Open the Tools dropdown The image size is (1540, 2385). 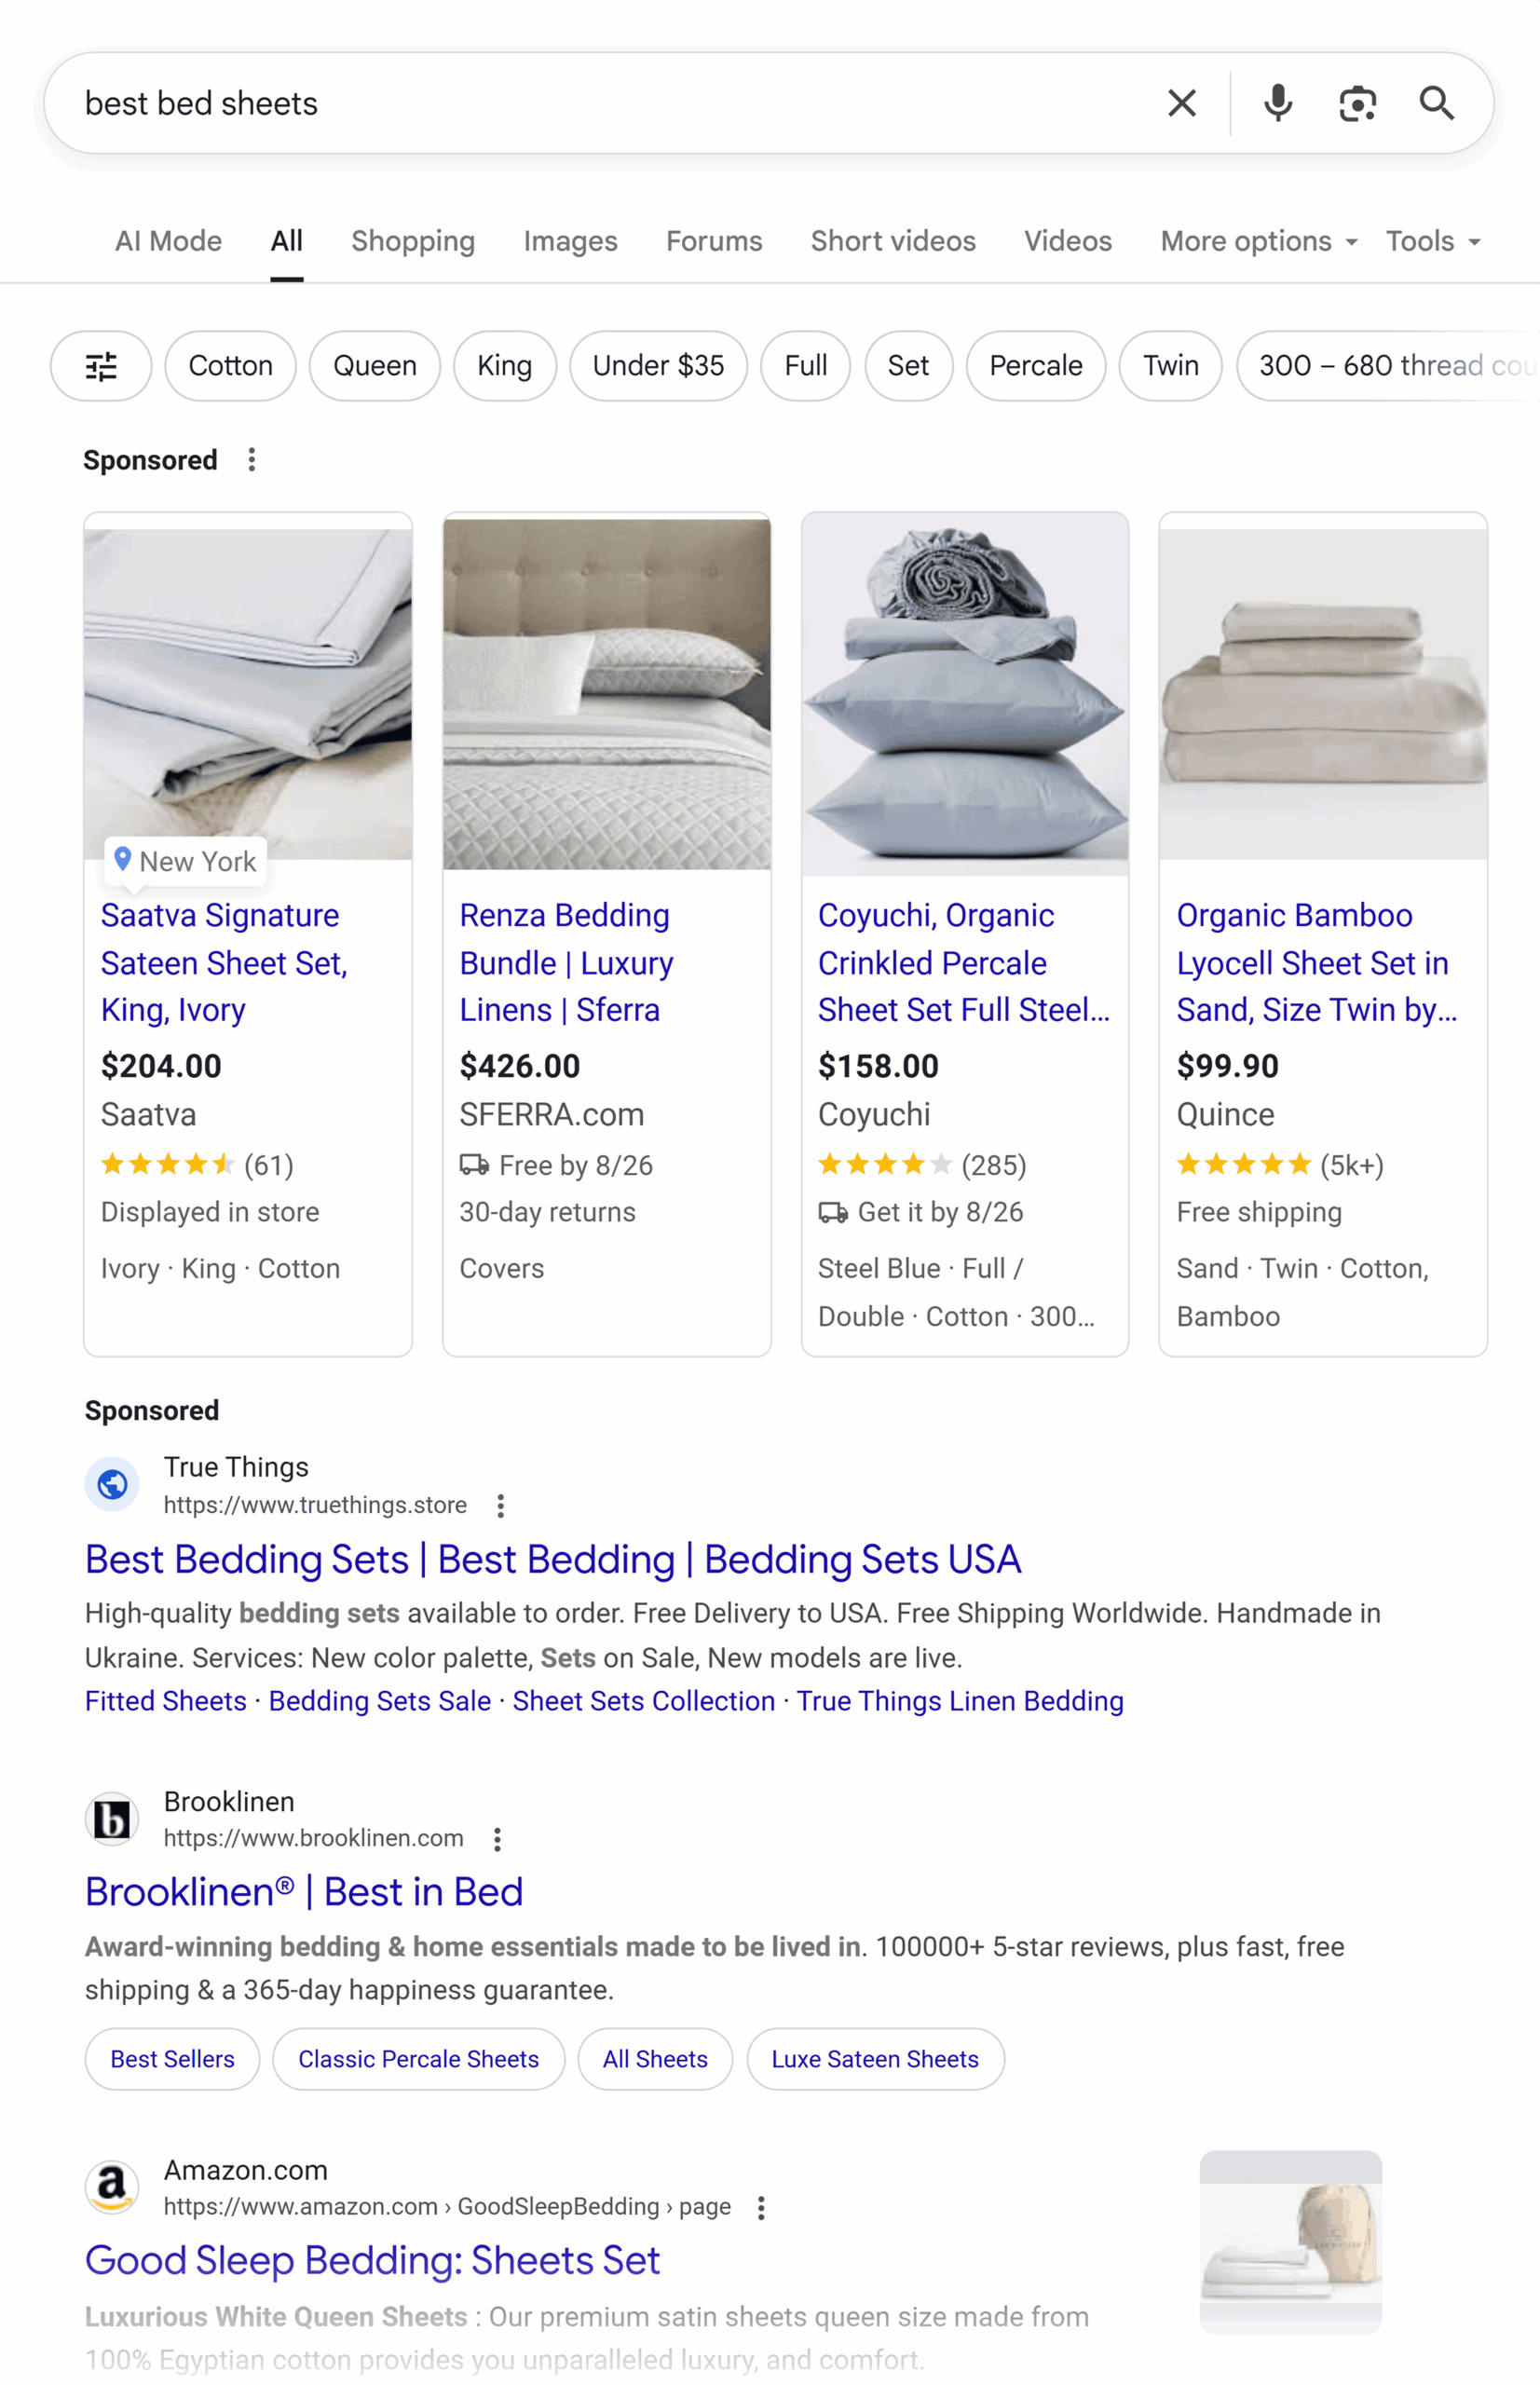tap(1432, 240)
